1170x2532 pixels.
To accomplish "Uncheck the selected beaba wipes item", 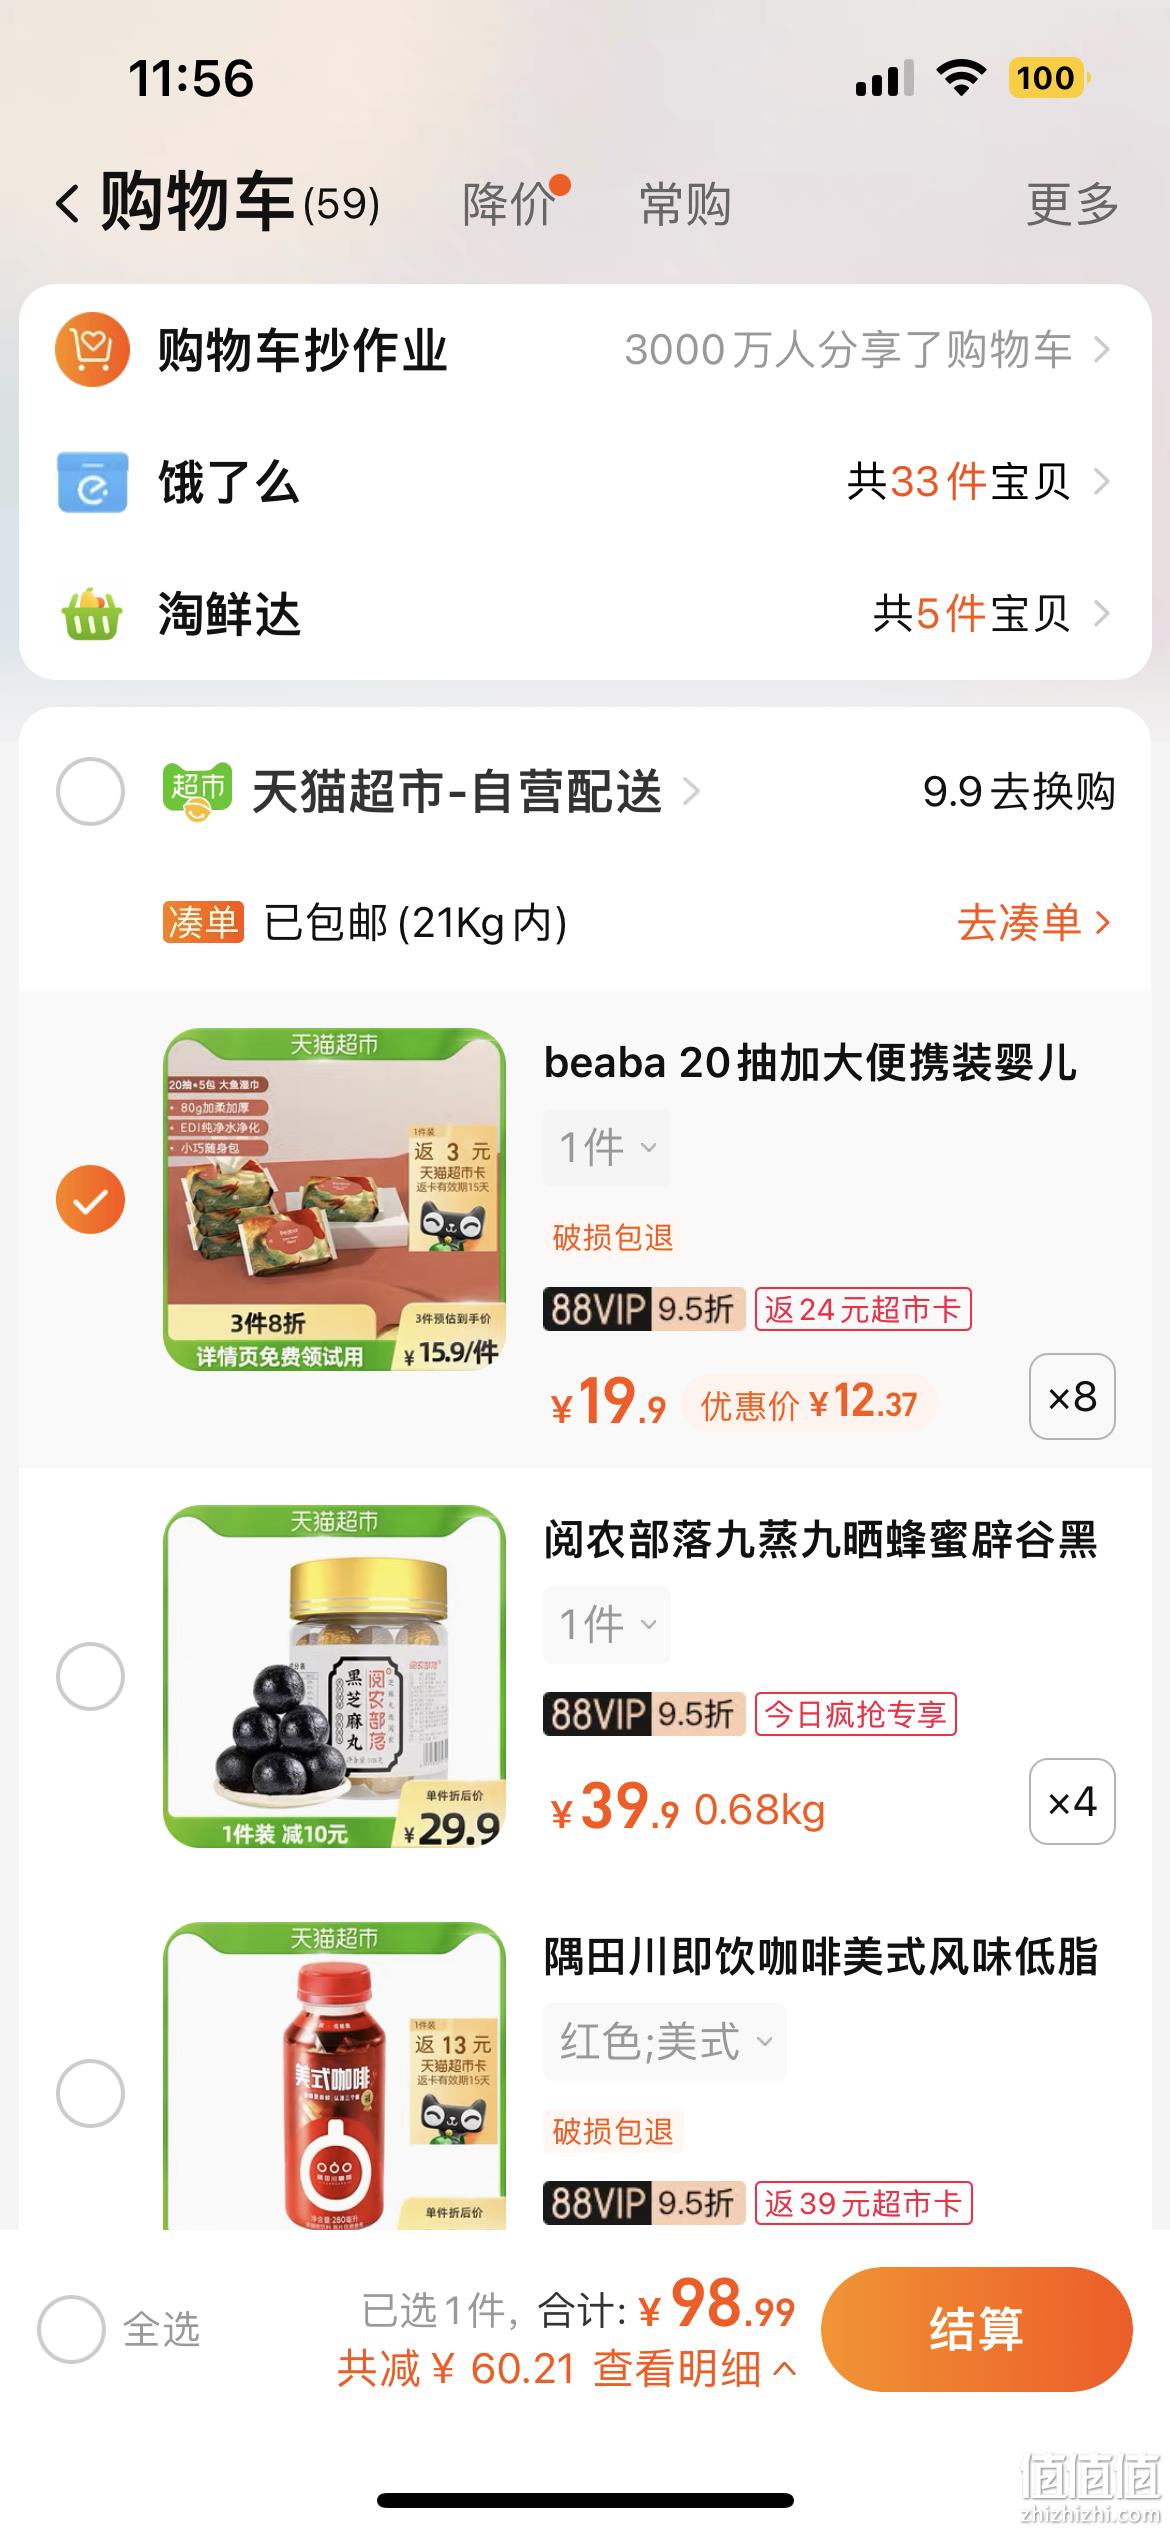I will 90,1199.
